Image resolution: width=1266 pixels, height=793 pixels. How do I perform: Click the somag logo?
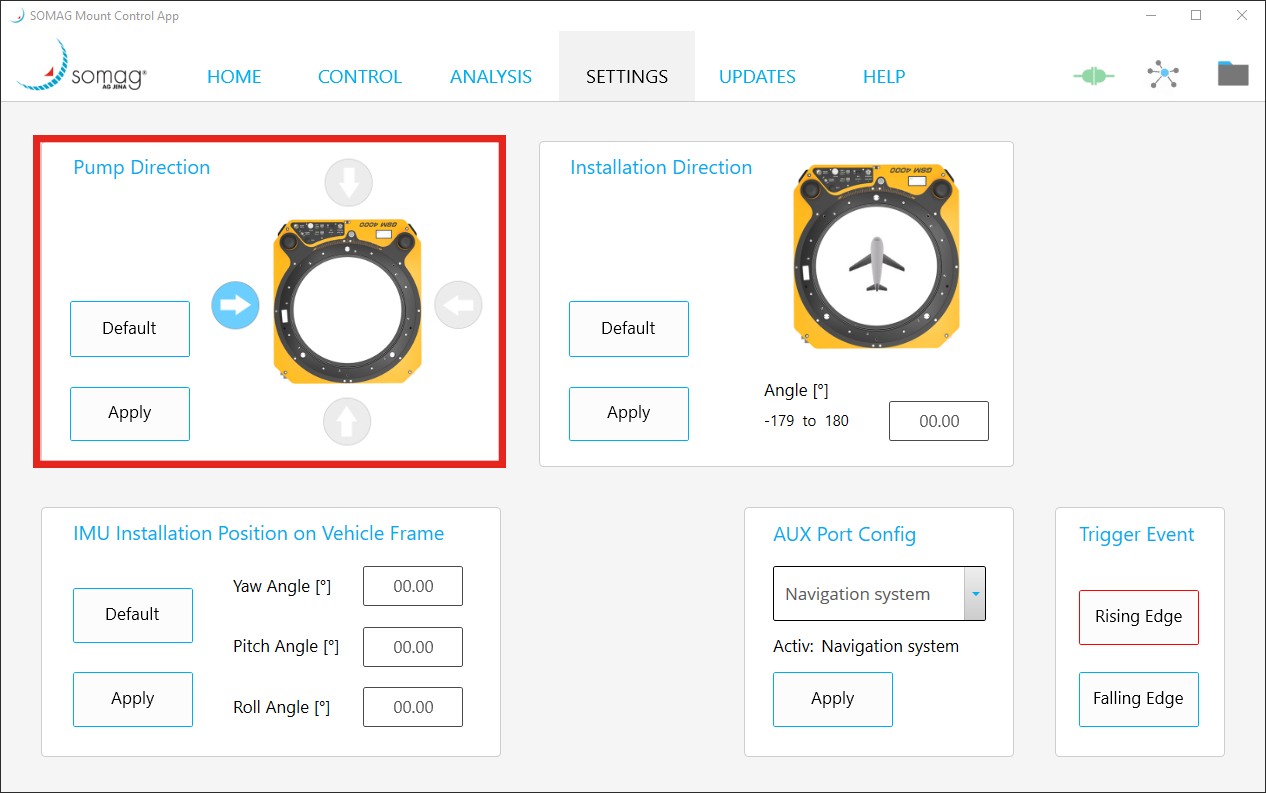(x=82, y=67)
